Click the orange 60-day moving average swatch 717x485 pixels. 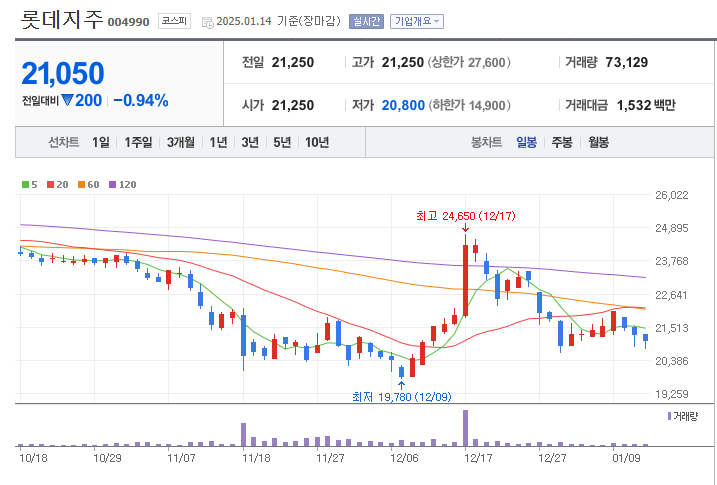(x=81, y=185)
